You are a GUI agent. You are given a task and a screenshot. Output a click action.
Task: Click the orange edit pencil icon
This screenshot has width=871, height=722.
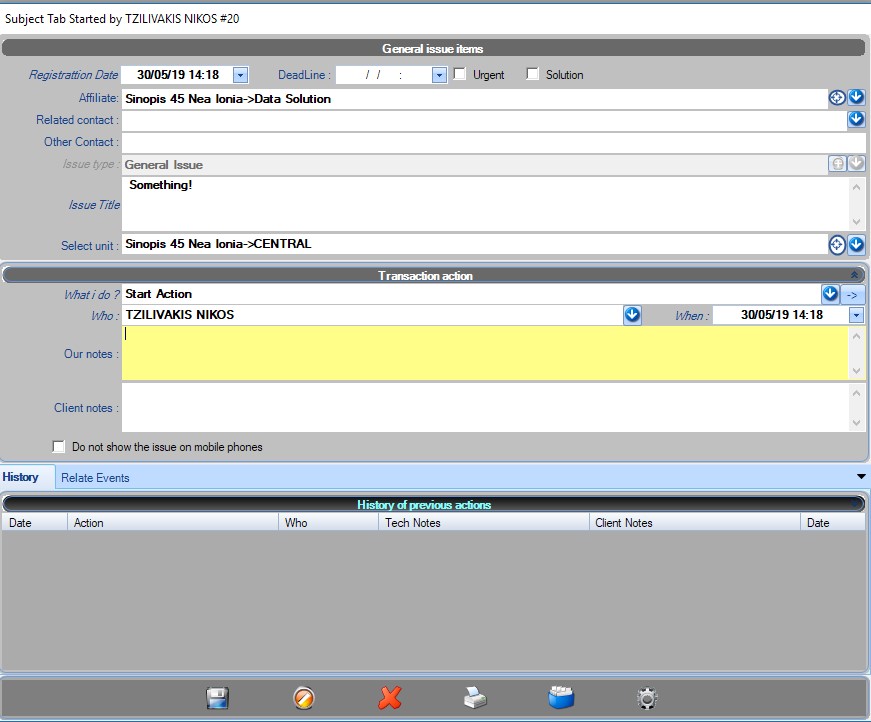(304, 698)
